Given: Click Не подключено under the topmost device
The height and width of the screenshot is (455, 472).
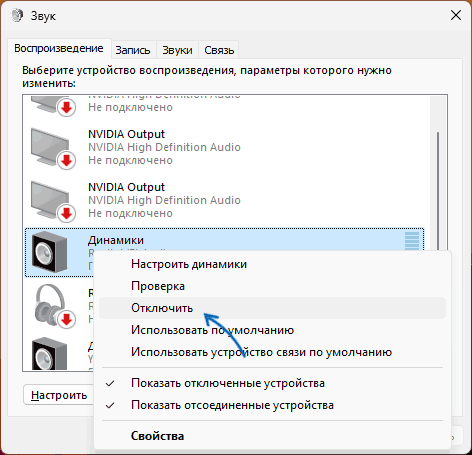Looking at the screenshot, I should pyautogui.click(x=130, y=107).
